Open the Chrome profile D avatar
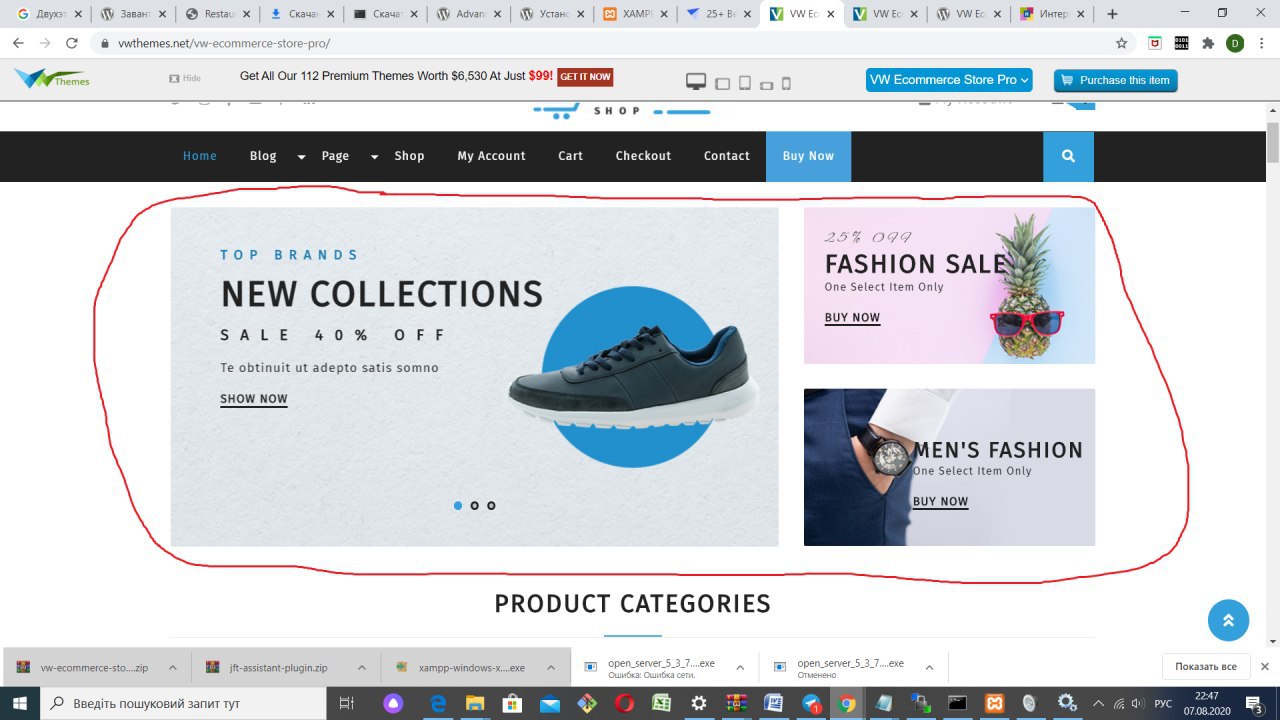 (x=1235, y=43)
